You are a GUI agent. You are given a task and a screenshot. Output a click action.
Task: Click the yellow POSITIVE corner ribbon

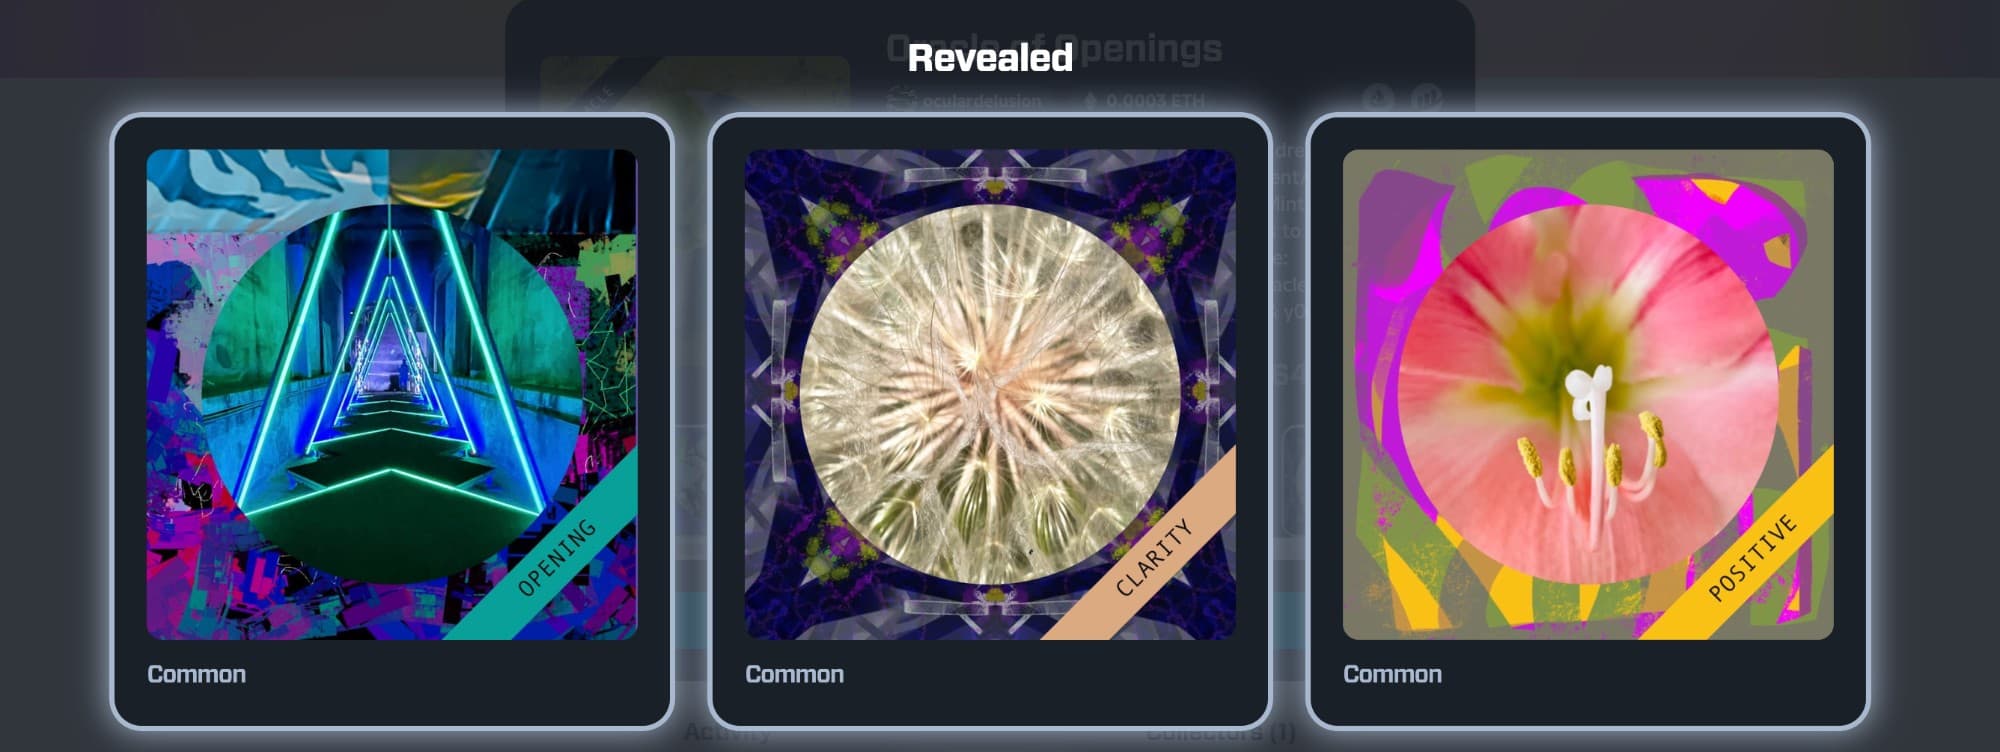coord(1751,557)
